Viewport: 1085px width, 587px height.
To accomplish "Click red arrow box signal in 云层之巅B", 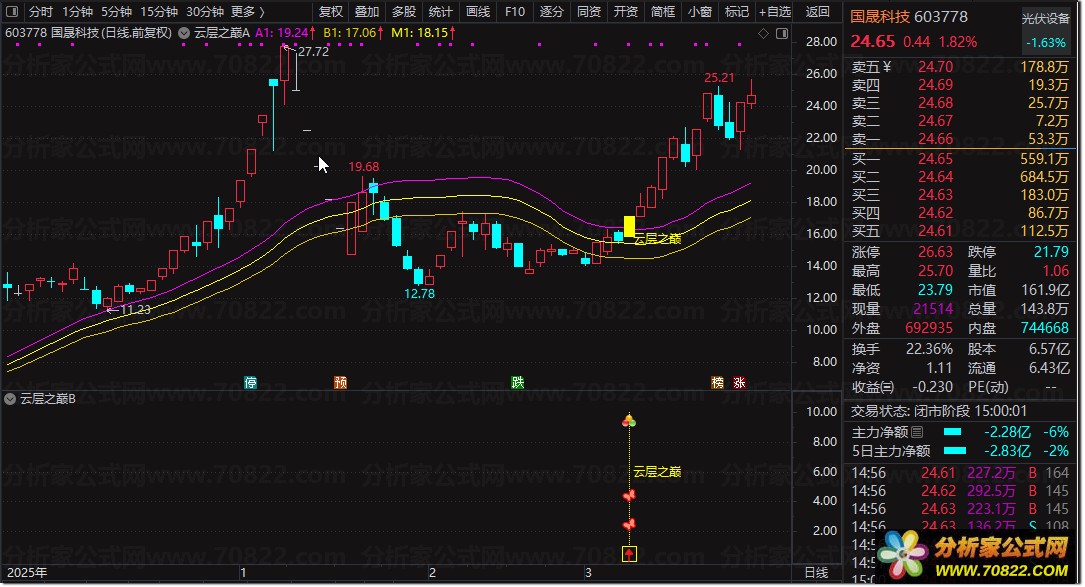I will (x=629, y=554).
